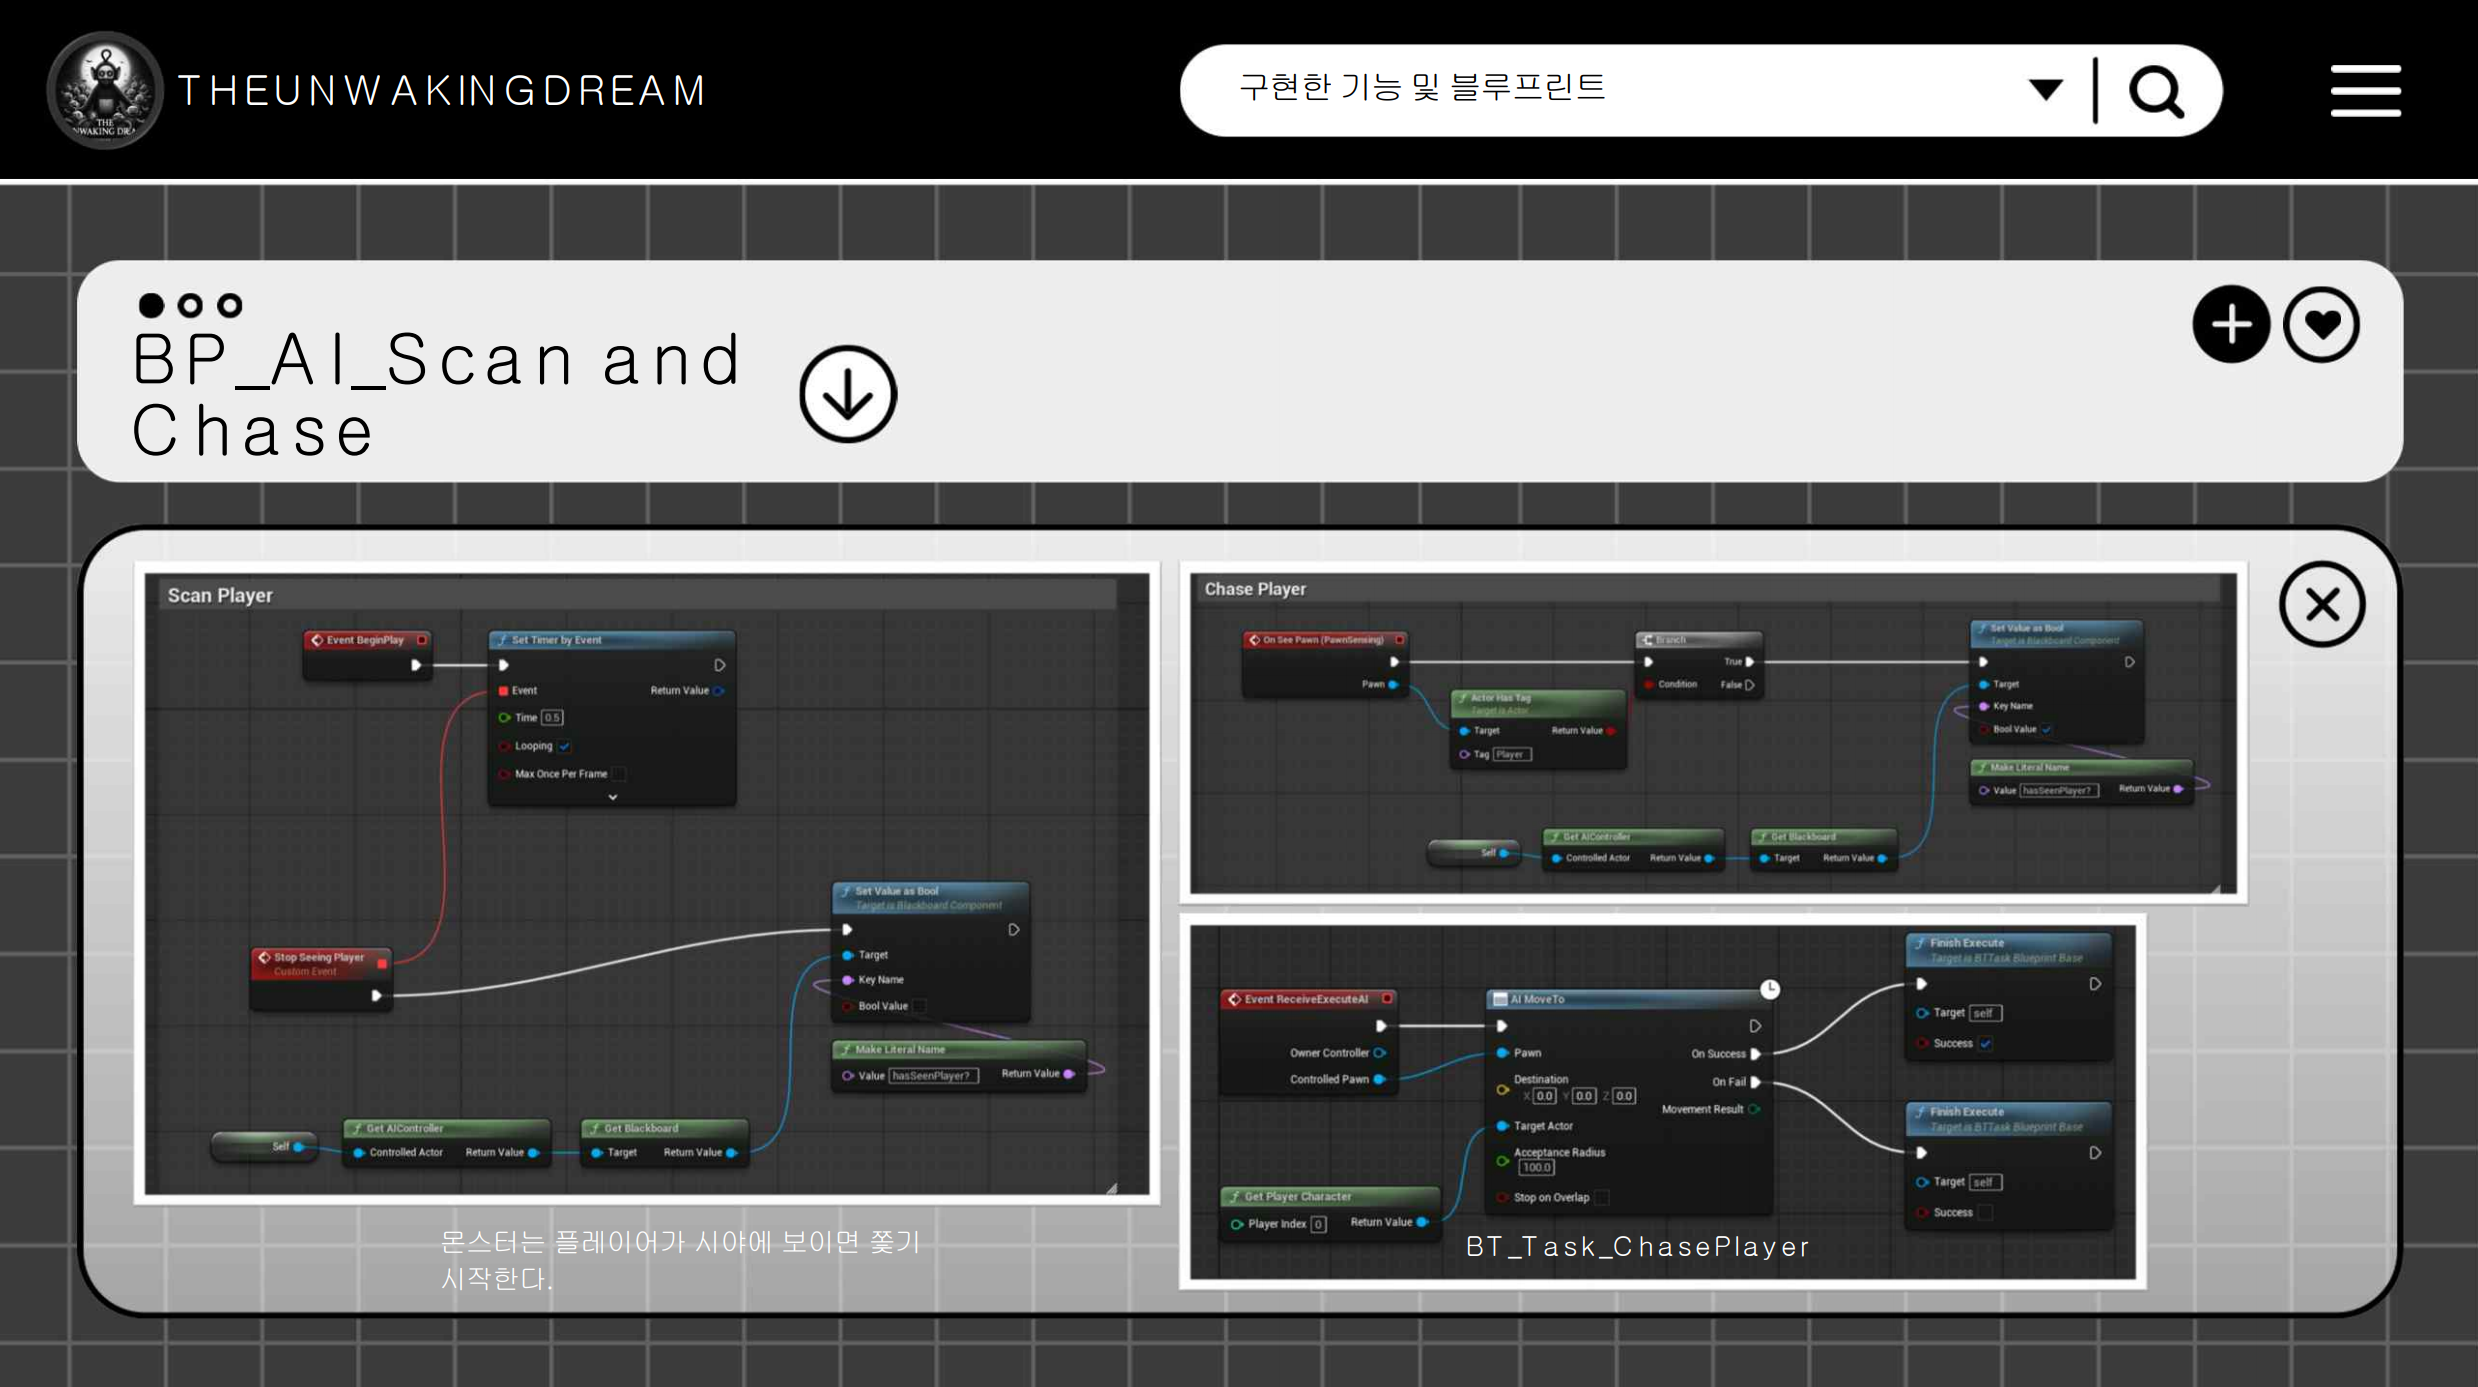
Task: Open the Scan Player blueprint image
Action: point(646,883)
